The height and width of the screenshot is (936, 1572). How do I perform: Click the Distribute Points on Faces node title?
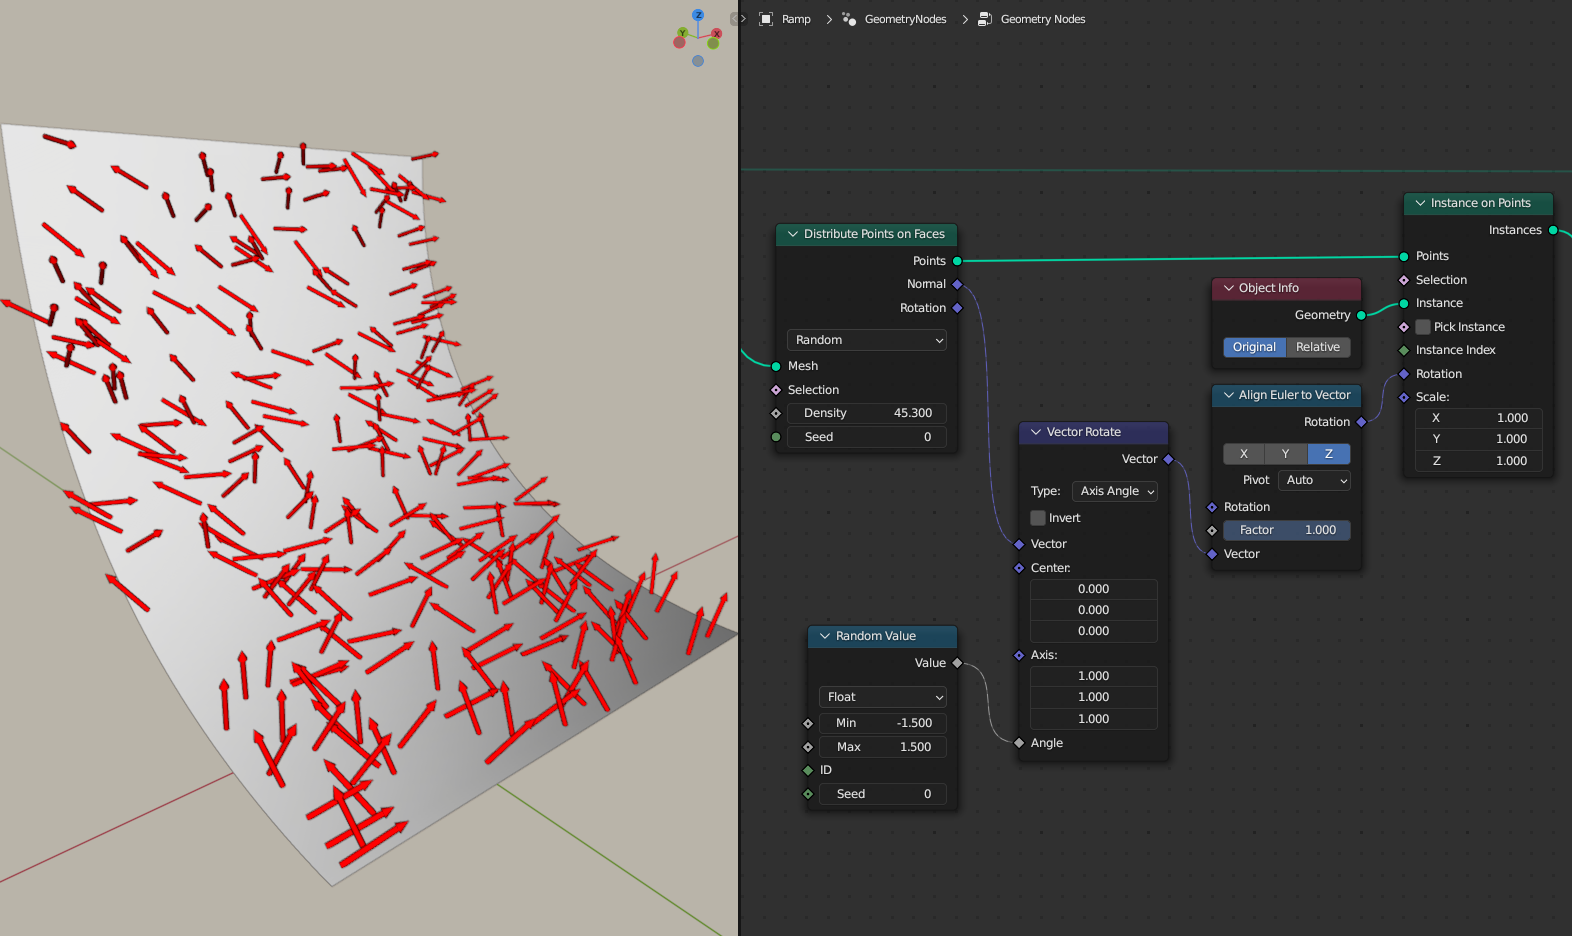click(x=874, y=234)
